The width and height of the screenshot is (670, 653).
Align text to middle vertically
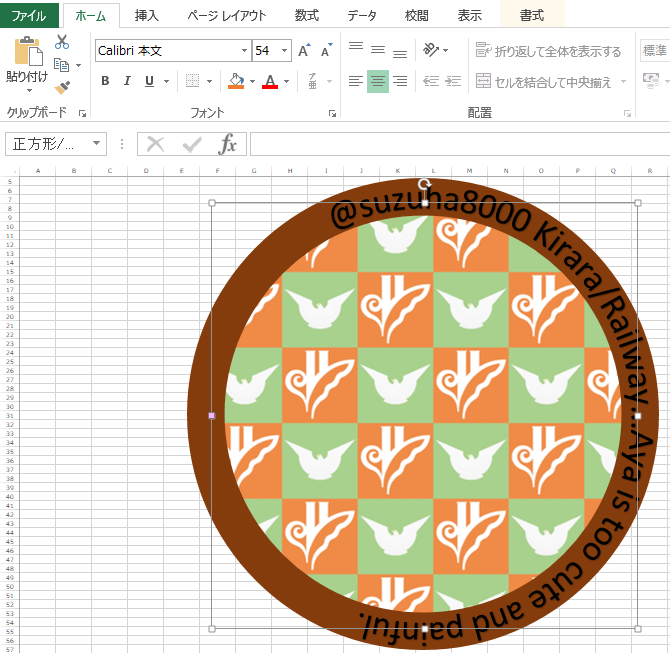click(378, 50)
